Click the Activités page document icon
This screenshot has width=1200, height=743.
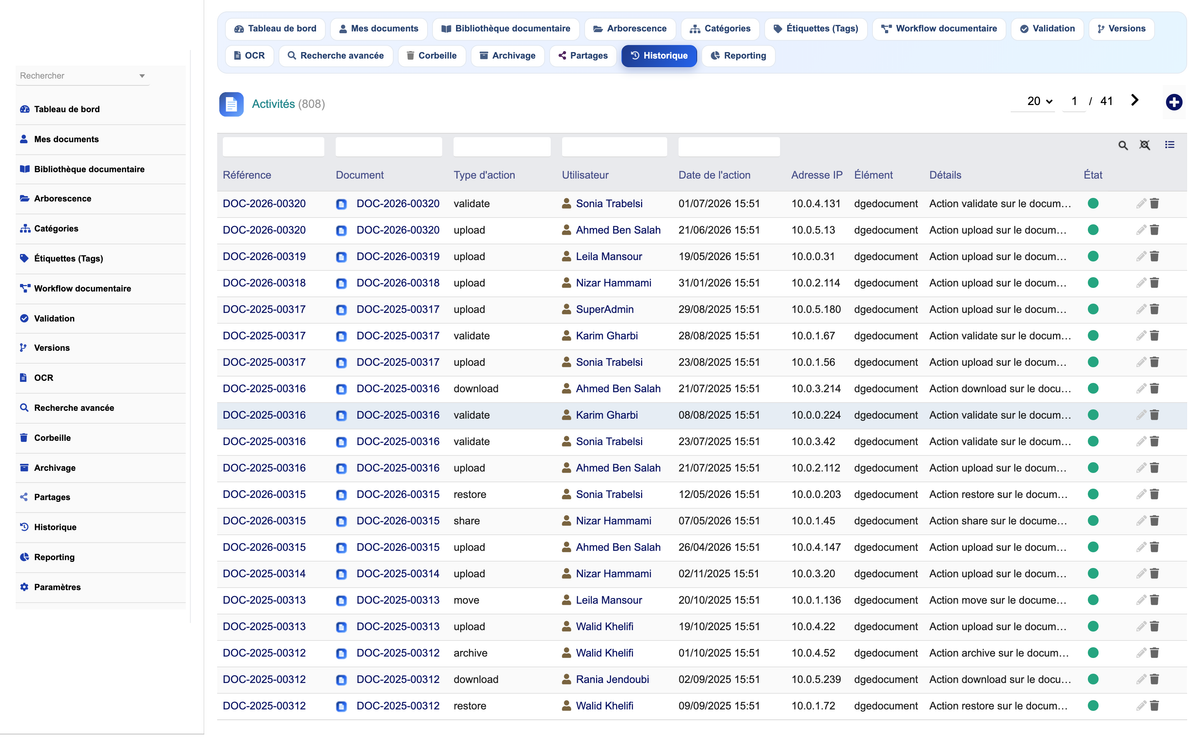[x=231, y=104]
